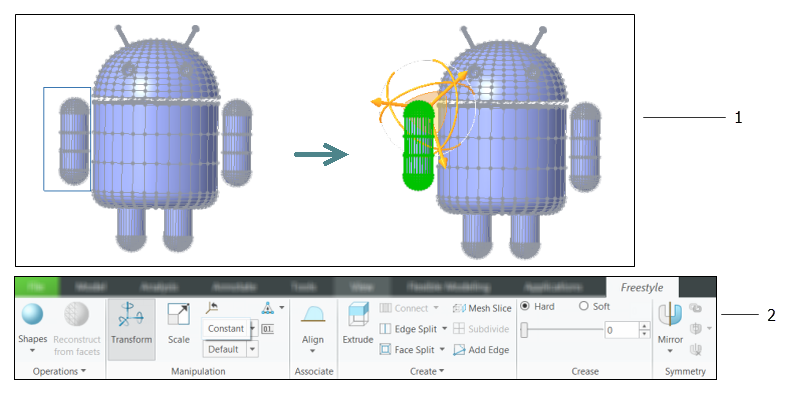802x402 pixels.
Task: Use the Add Edge tool
Action: click(x=482, y=350)
